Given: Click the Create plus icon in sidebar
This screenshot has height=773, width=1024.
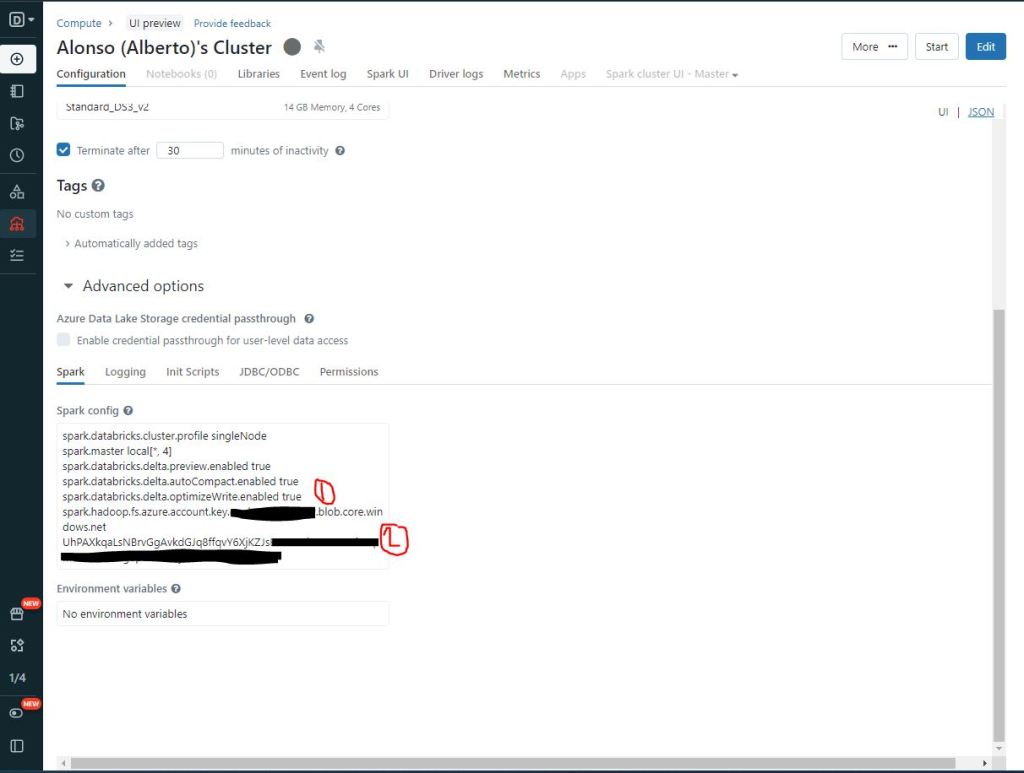Looking at the screenshot, I should point(17,59).
